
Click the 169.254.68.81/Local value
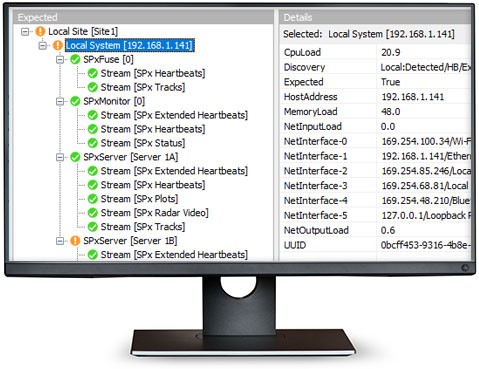(x=425, y=186)
